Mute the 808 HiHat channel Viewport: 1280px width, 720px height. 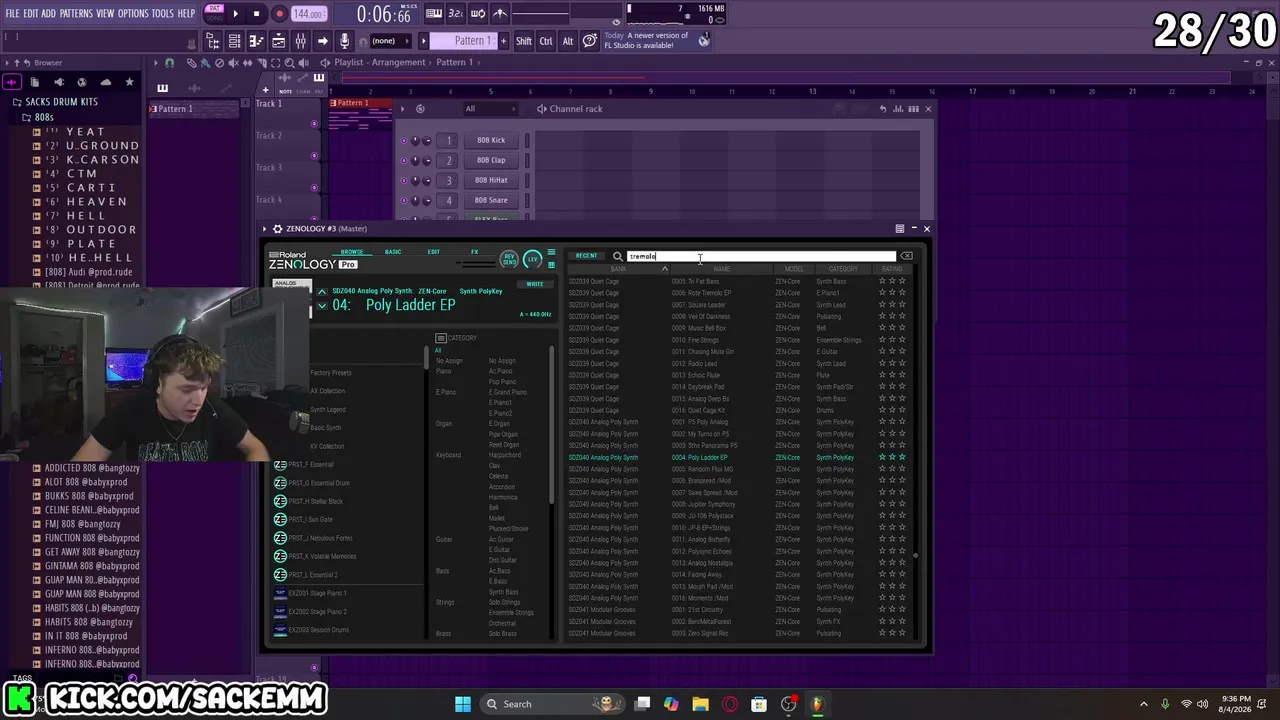click(x=404, y=180)
